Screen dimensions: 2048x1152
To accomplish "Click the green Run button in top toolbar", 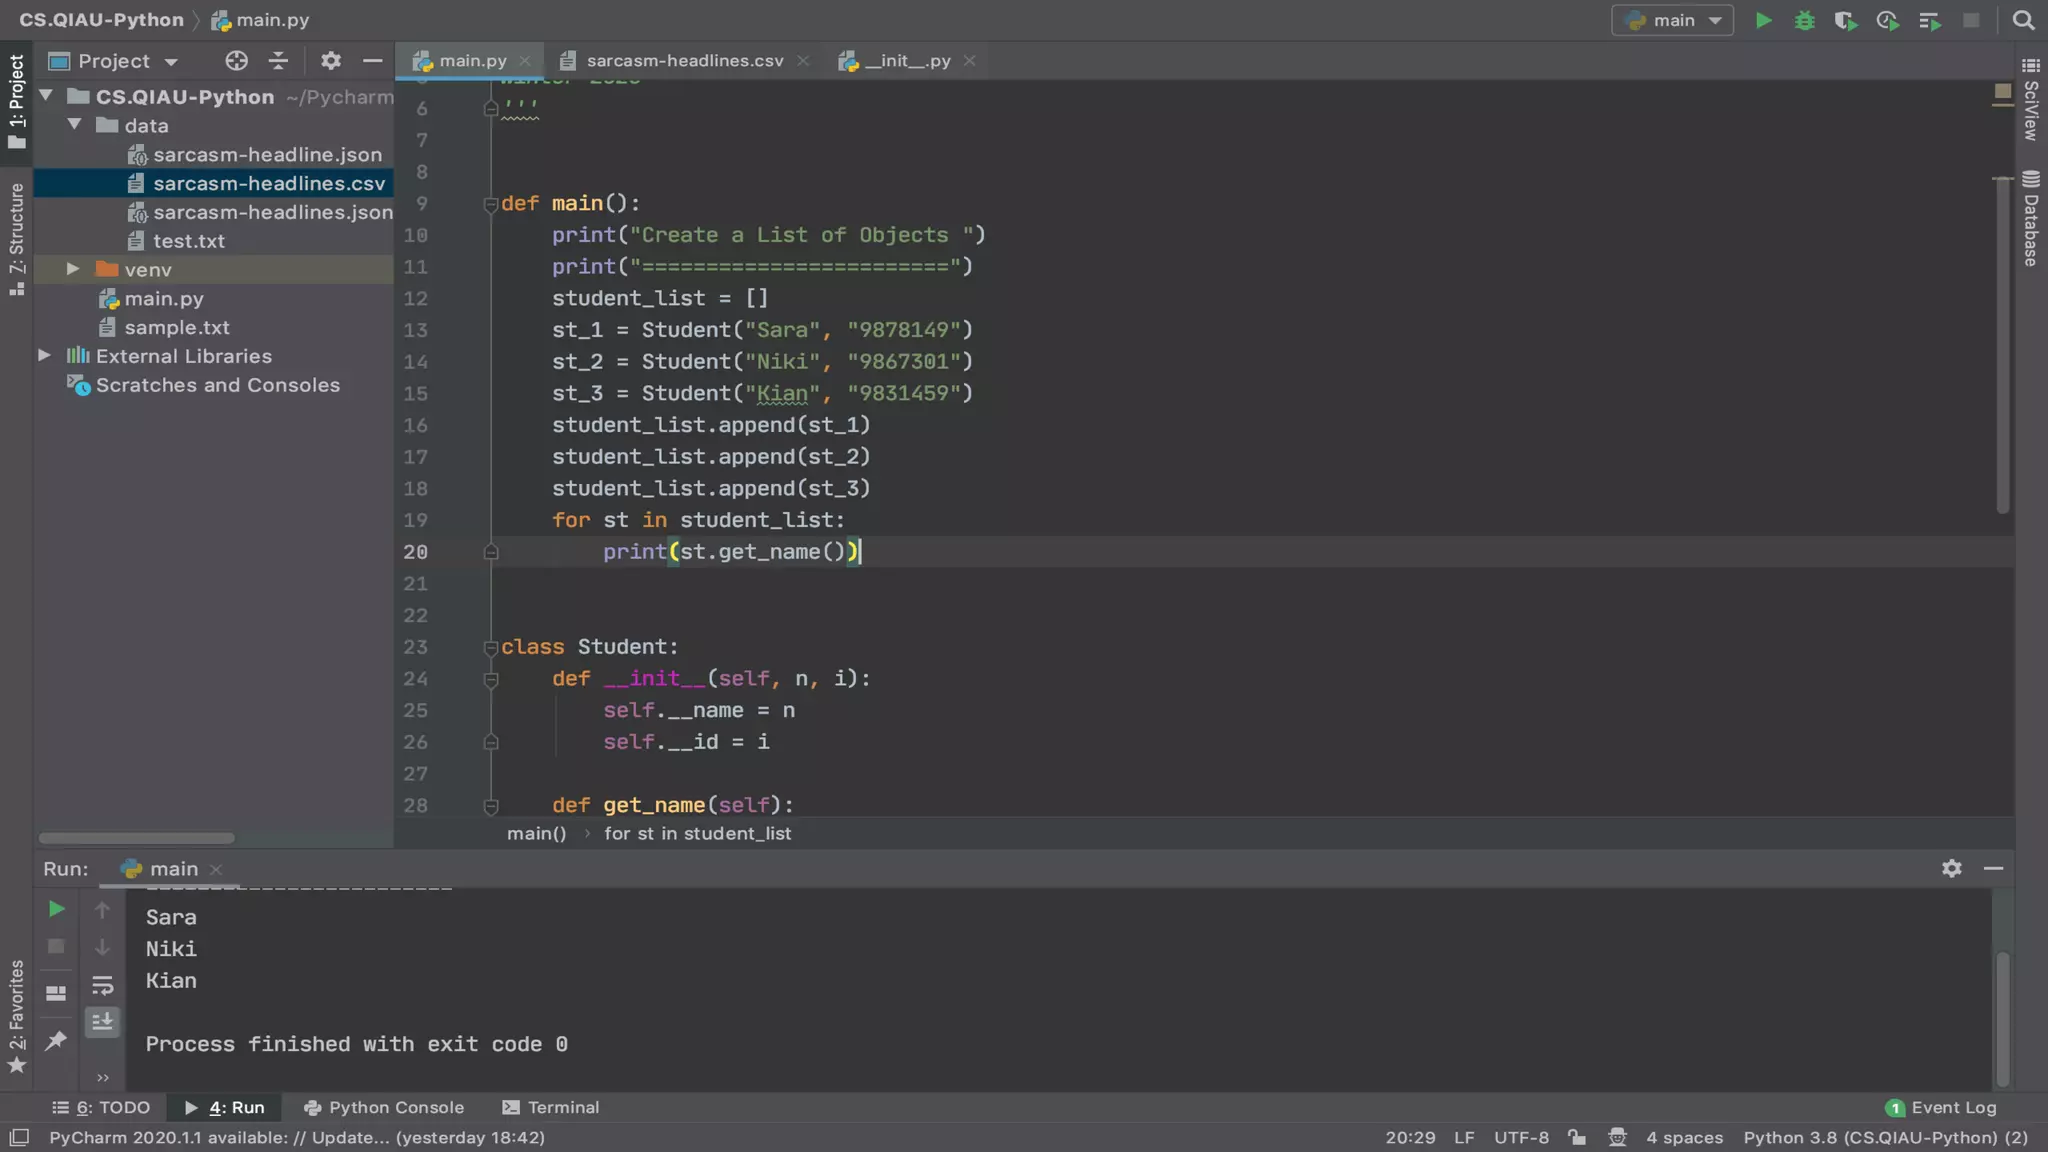I will click(1764, 21).
